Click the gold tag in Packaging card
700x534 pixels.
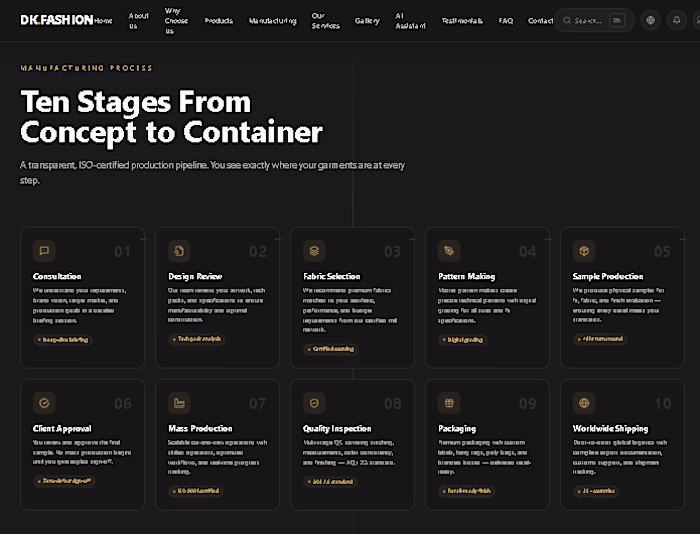point(467,491)
